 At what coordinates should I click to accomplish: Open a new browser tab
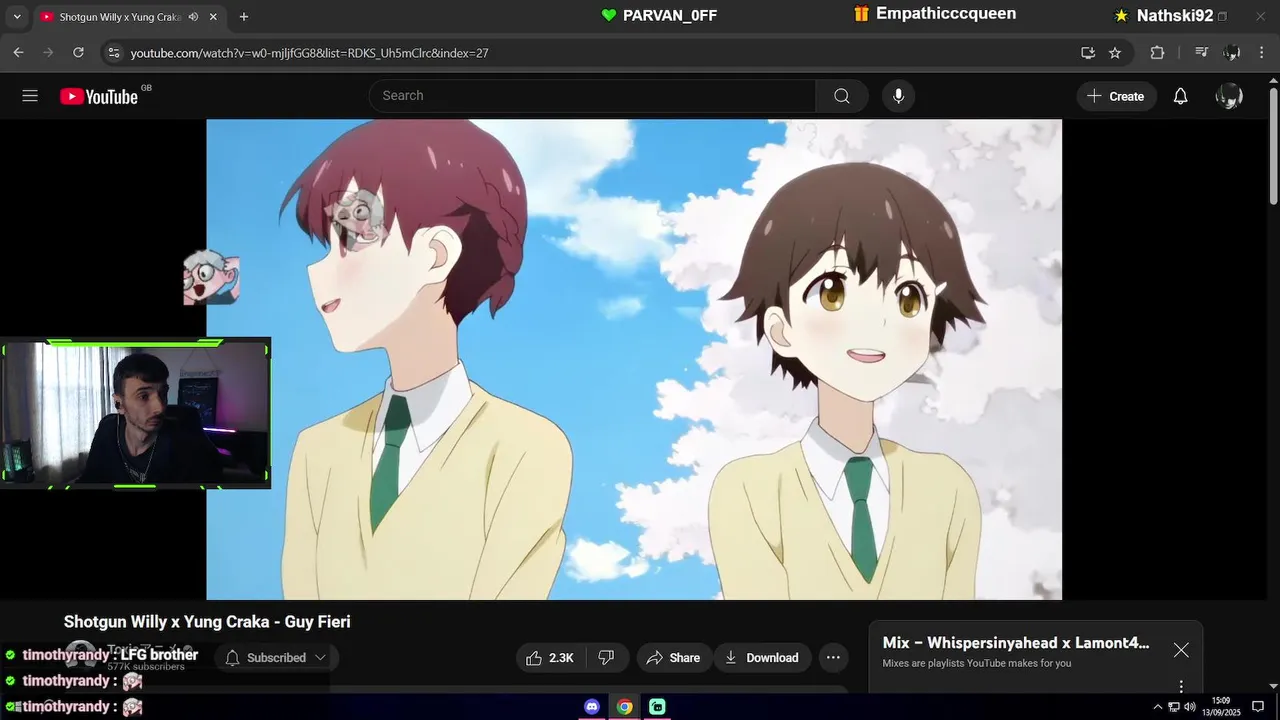(x=244, y=17)
